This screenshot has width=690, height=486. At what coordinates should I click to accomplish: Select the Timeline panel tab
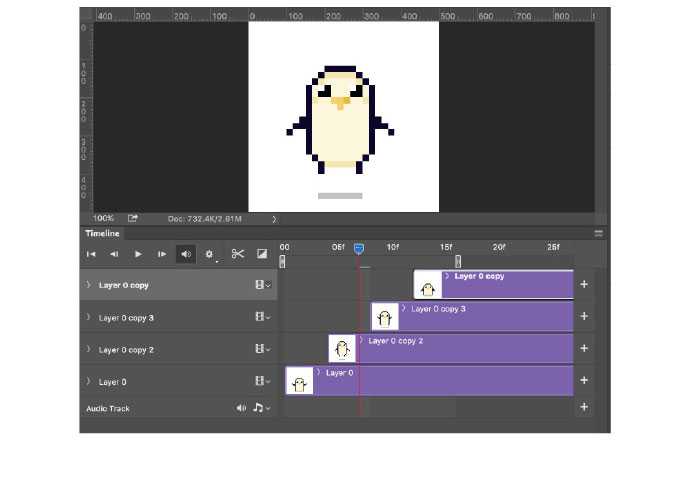tap(102, 233)
